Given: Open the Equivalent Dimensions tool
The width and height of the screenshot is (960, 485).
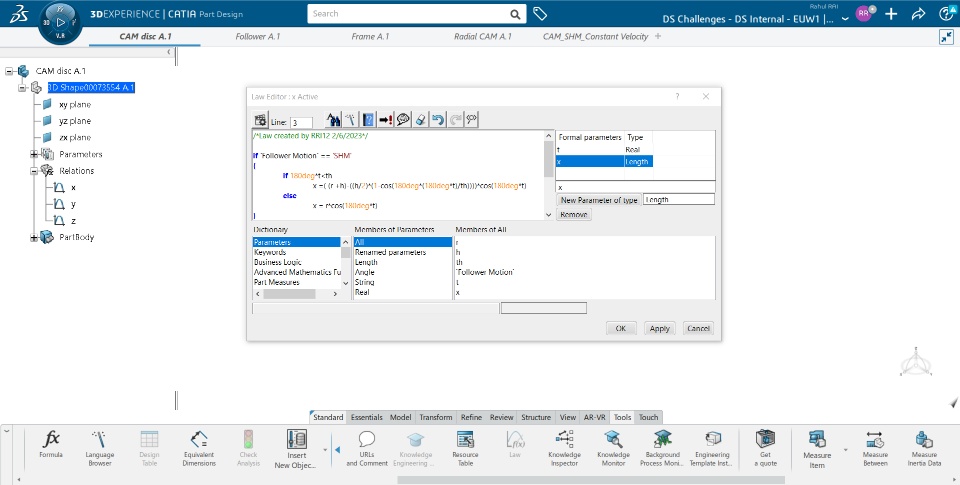Looking at the screenshot, I should tap(199, 448).
